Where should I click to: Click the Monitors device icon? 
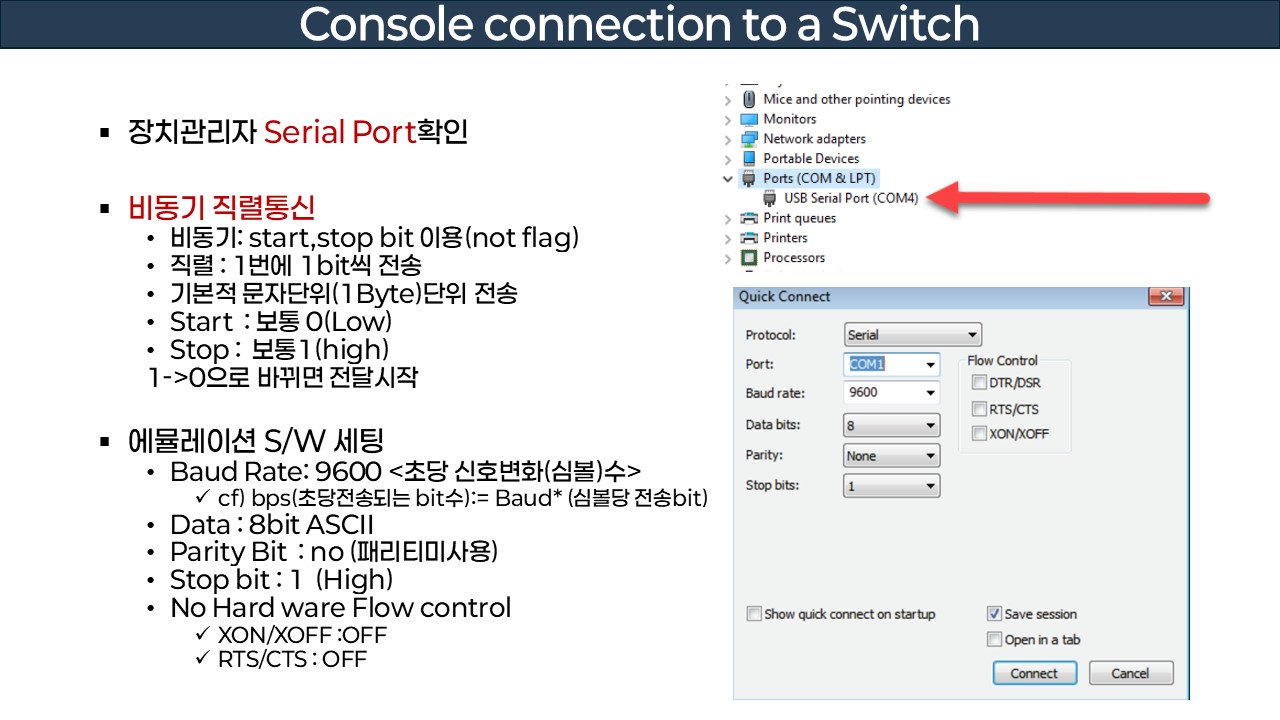click(749, 119)
